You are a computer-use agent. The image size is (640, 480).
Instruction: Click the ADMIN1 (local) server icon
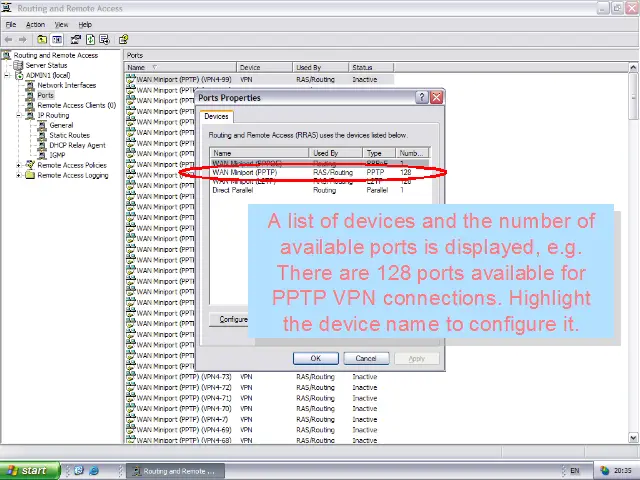tap(19, 76)
